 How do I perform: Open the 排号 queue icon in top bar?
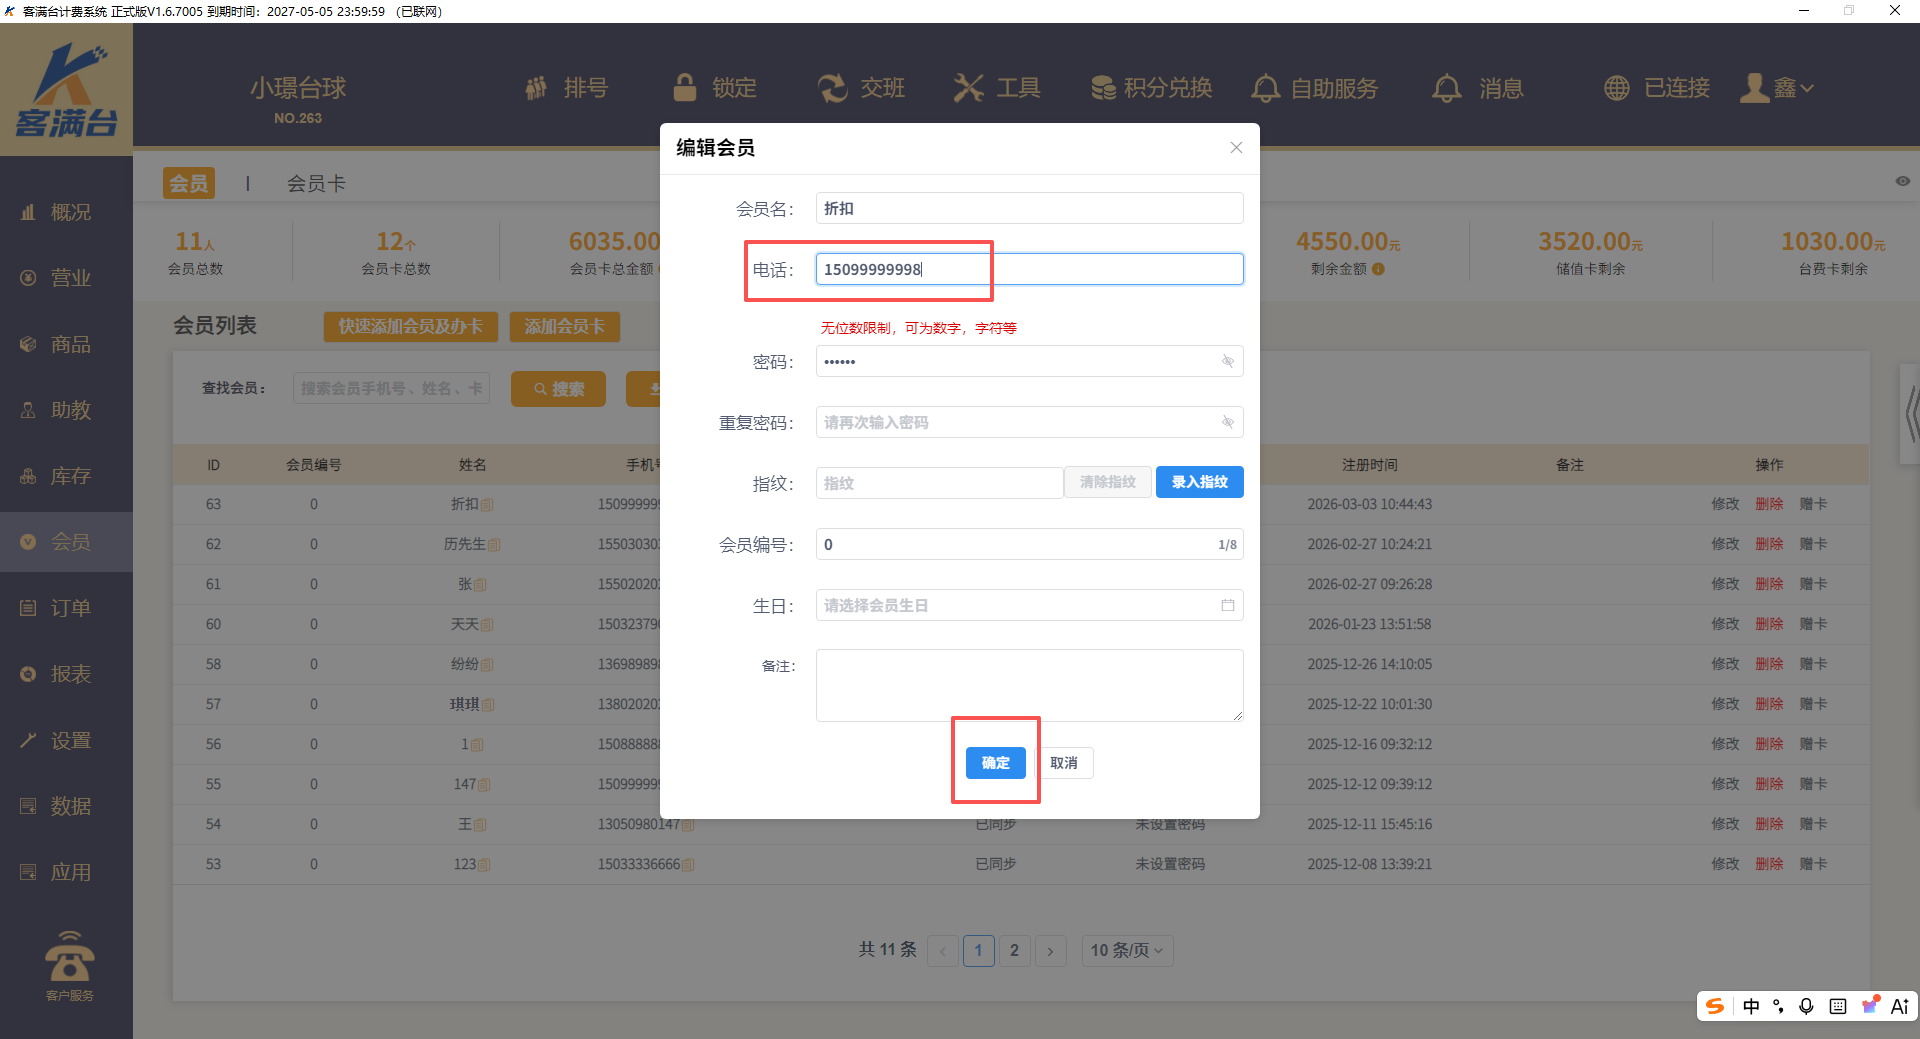point(537,88)
